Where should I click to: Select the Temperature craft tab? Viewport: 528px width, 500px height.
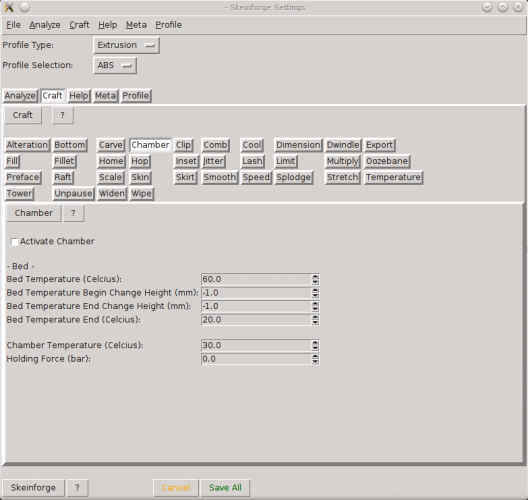coord(393,177)
